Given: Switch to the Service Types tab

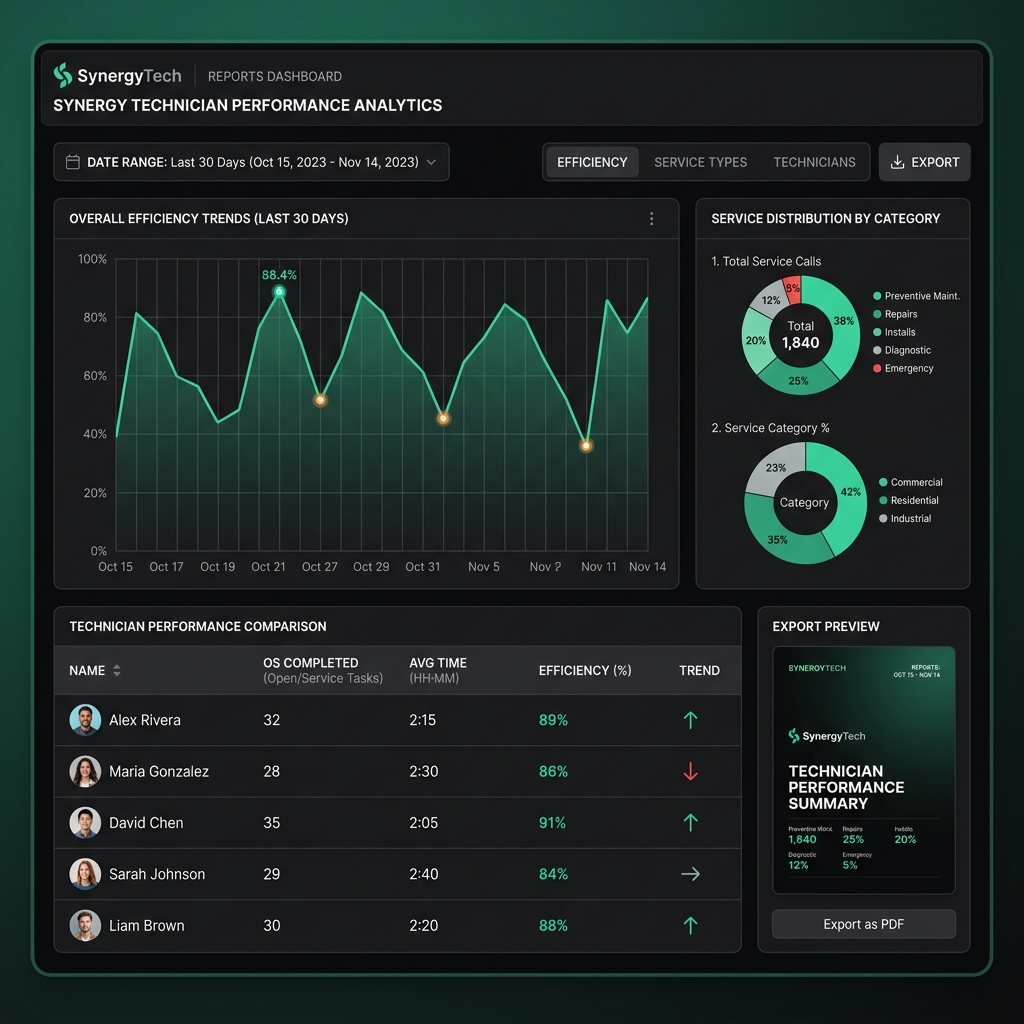Looking at the screenshot, I should click(x=700, y=162).
